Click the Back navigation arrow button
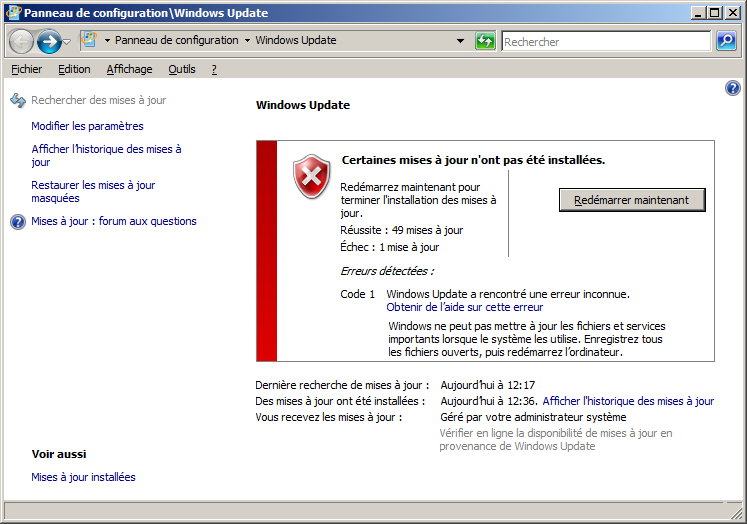Image resolution: width=747 pixels, height=524 pixels. point(22,41)
